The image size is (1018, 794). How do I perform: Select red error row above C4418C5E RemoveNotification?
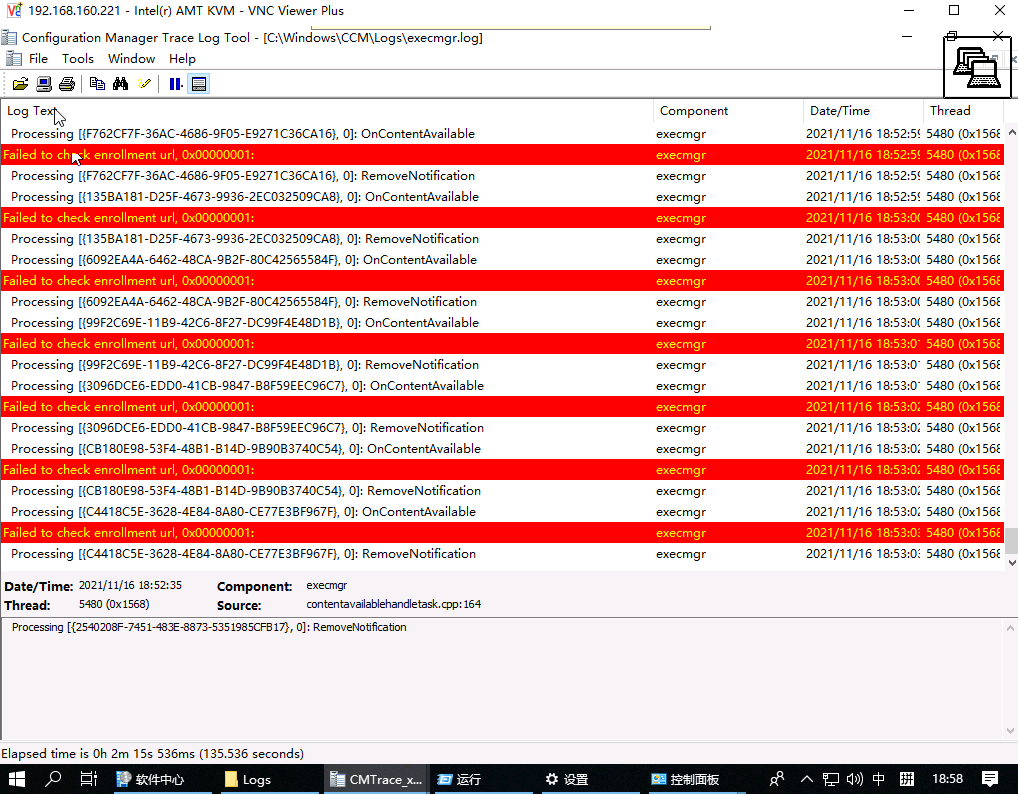[x=502, y=532]
